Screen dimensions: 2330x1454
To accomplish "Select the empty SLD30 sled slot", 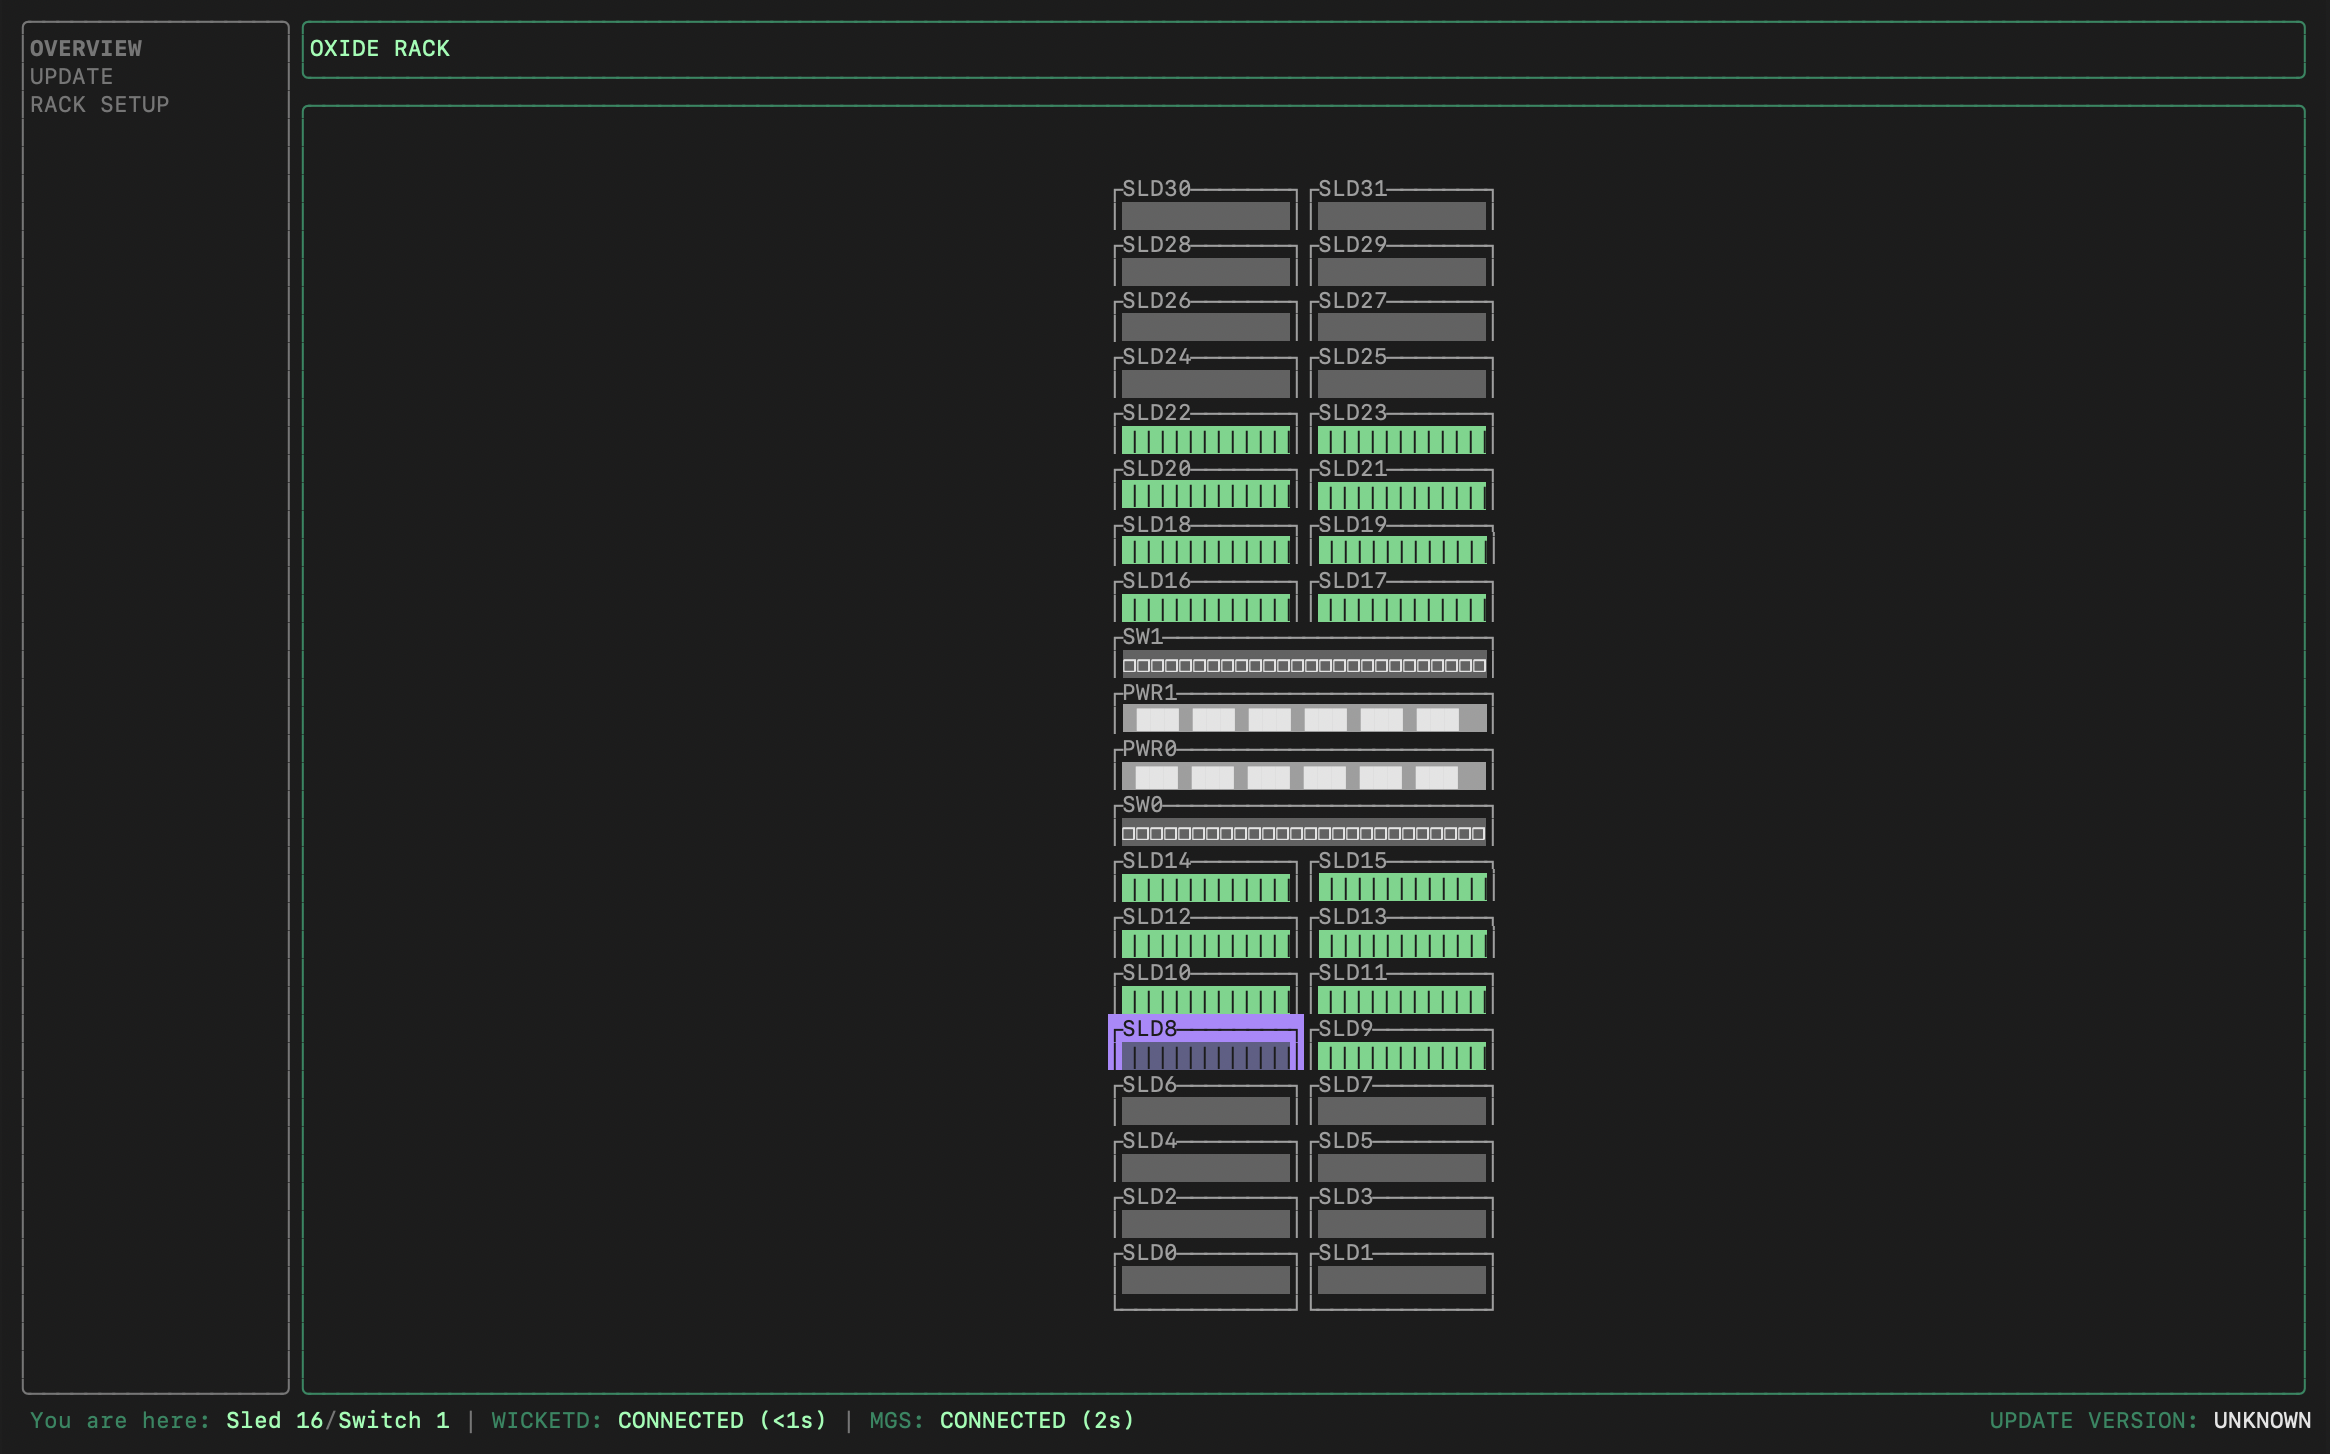I will click(1205, 215).
